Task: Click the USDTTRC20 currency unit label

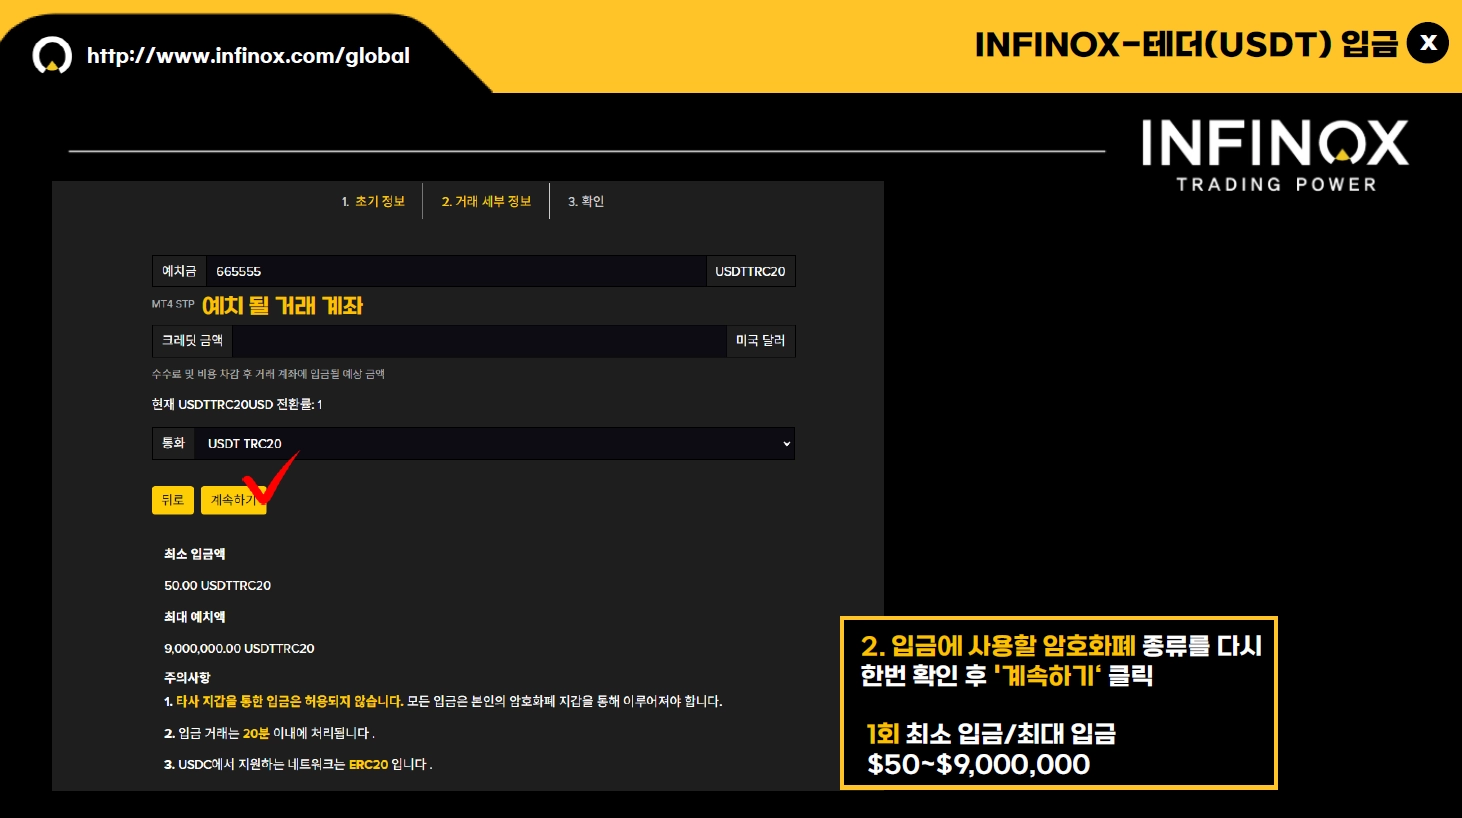Action: click(x=750, y=271)
